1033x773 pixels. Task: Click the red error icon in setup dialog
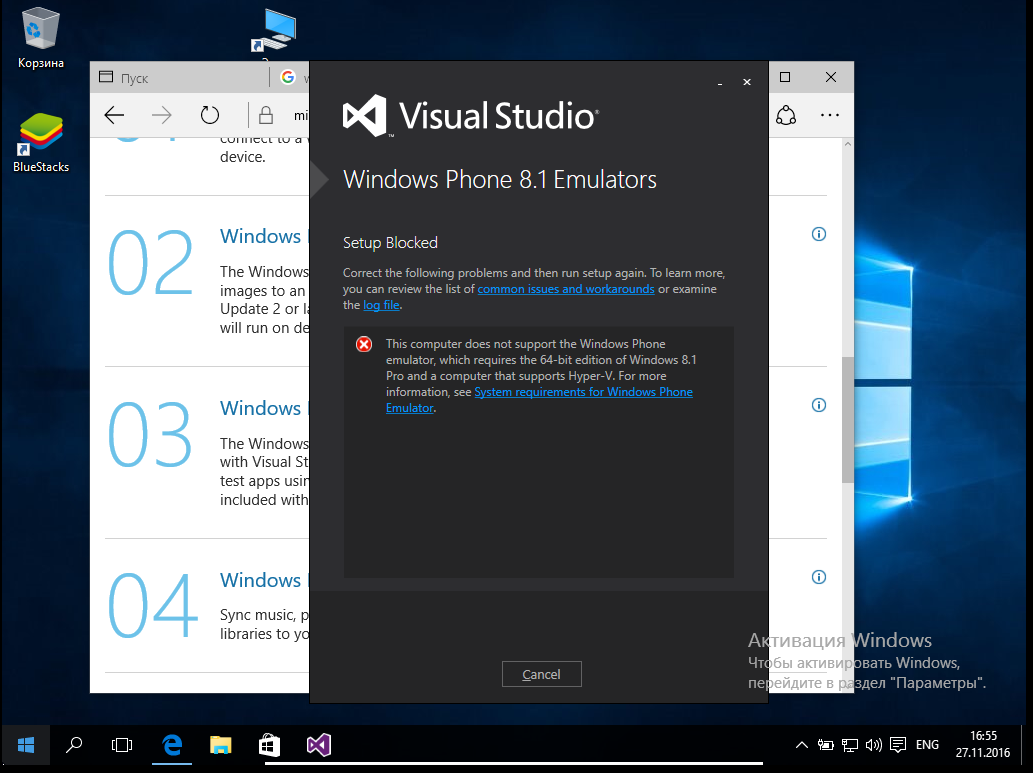tap(364, 344)
